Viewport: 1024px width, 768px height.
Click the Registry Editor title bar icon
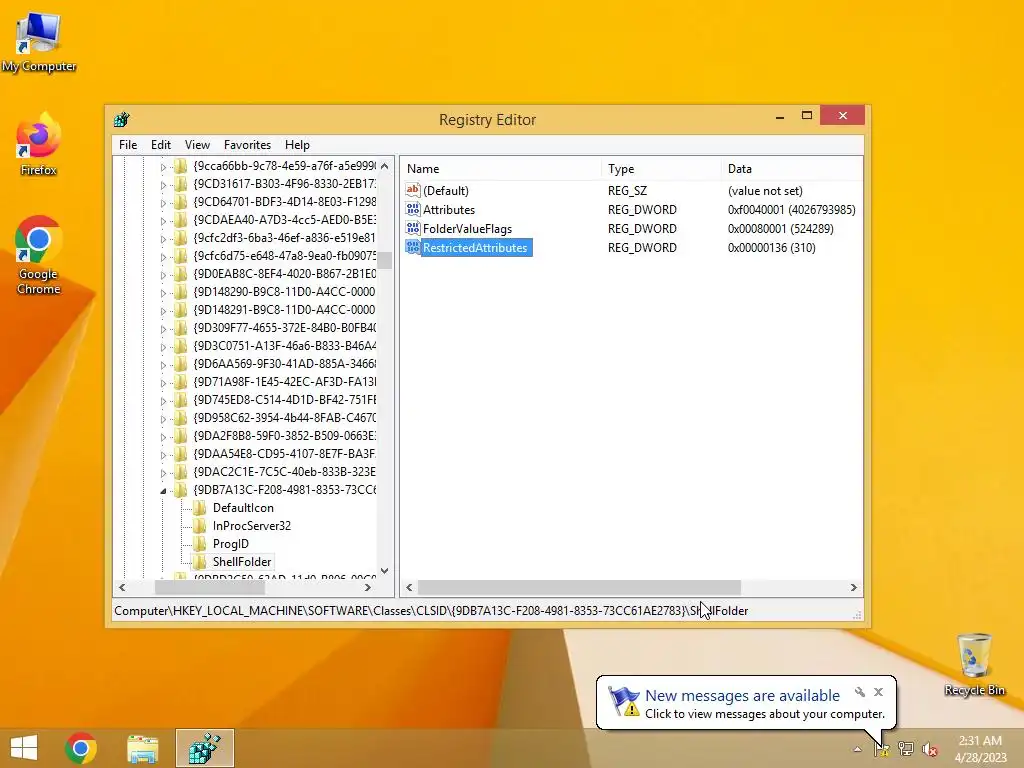(x=122, y=120)
